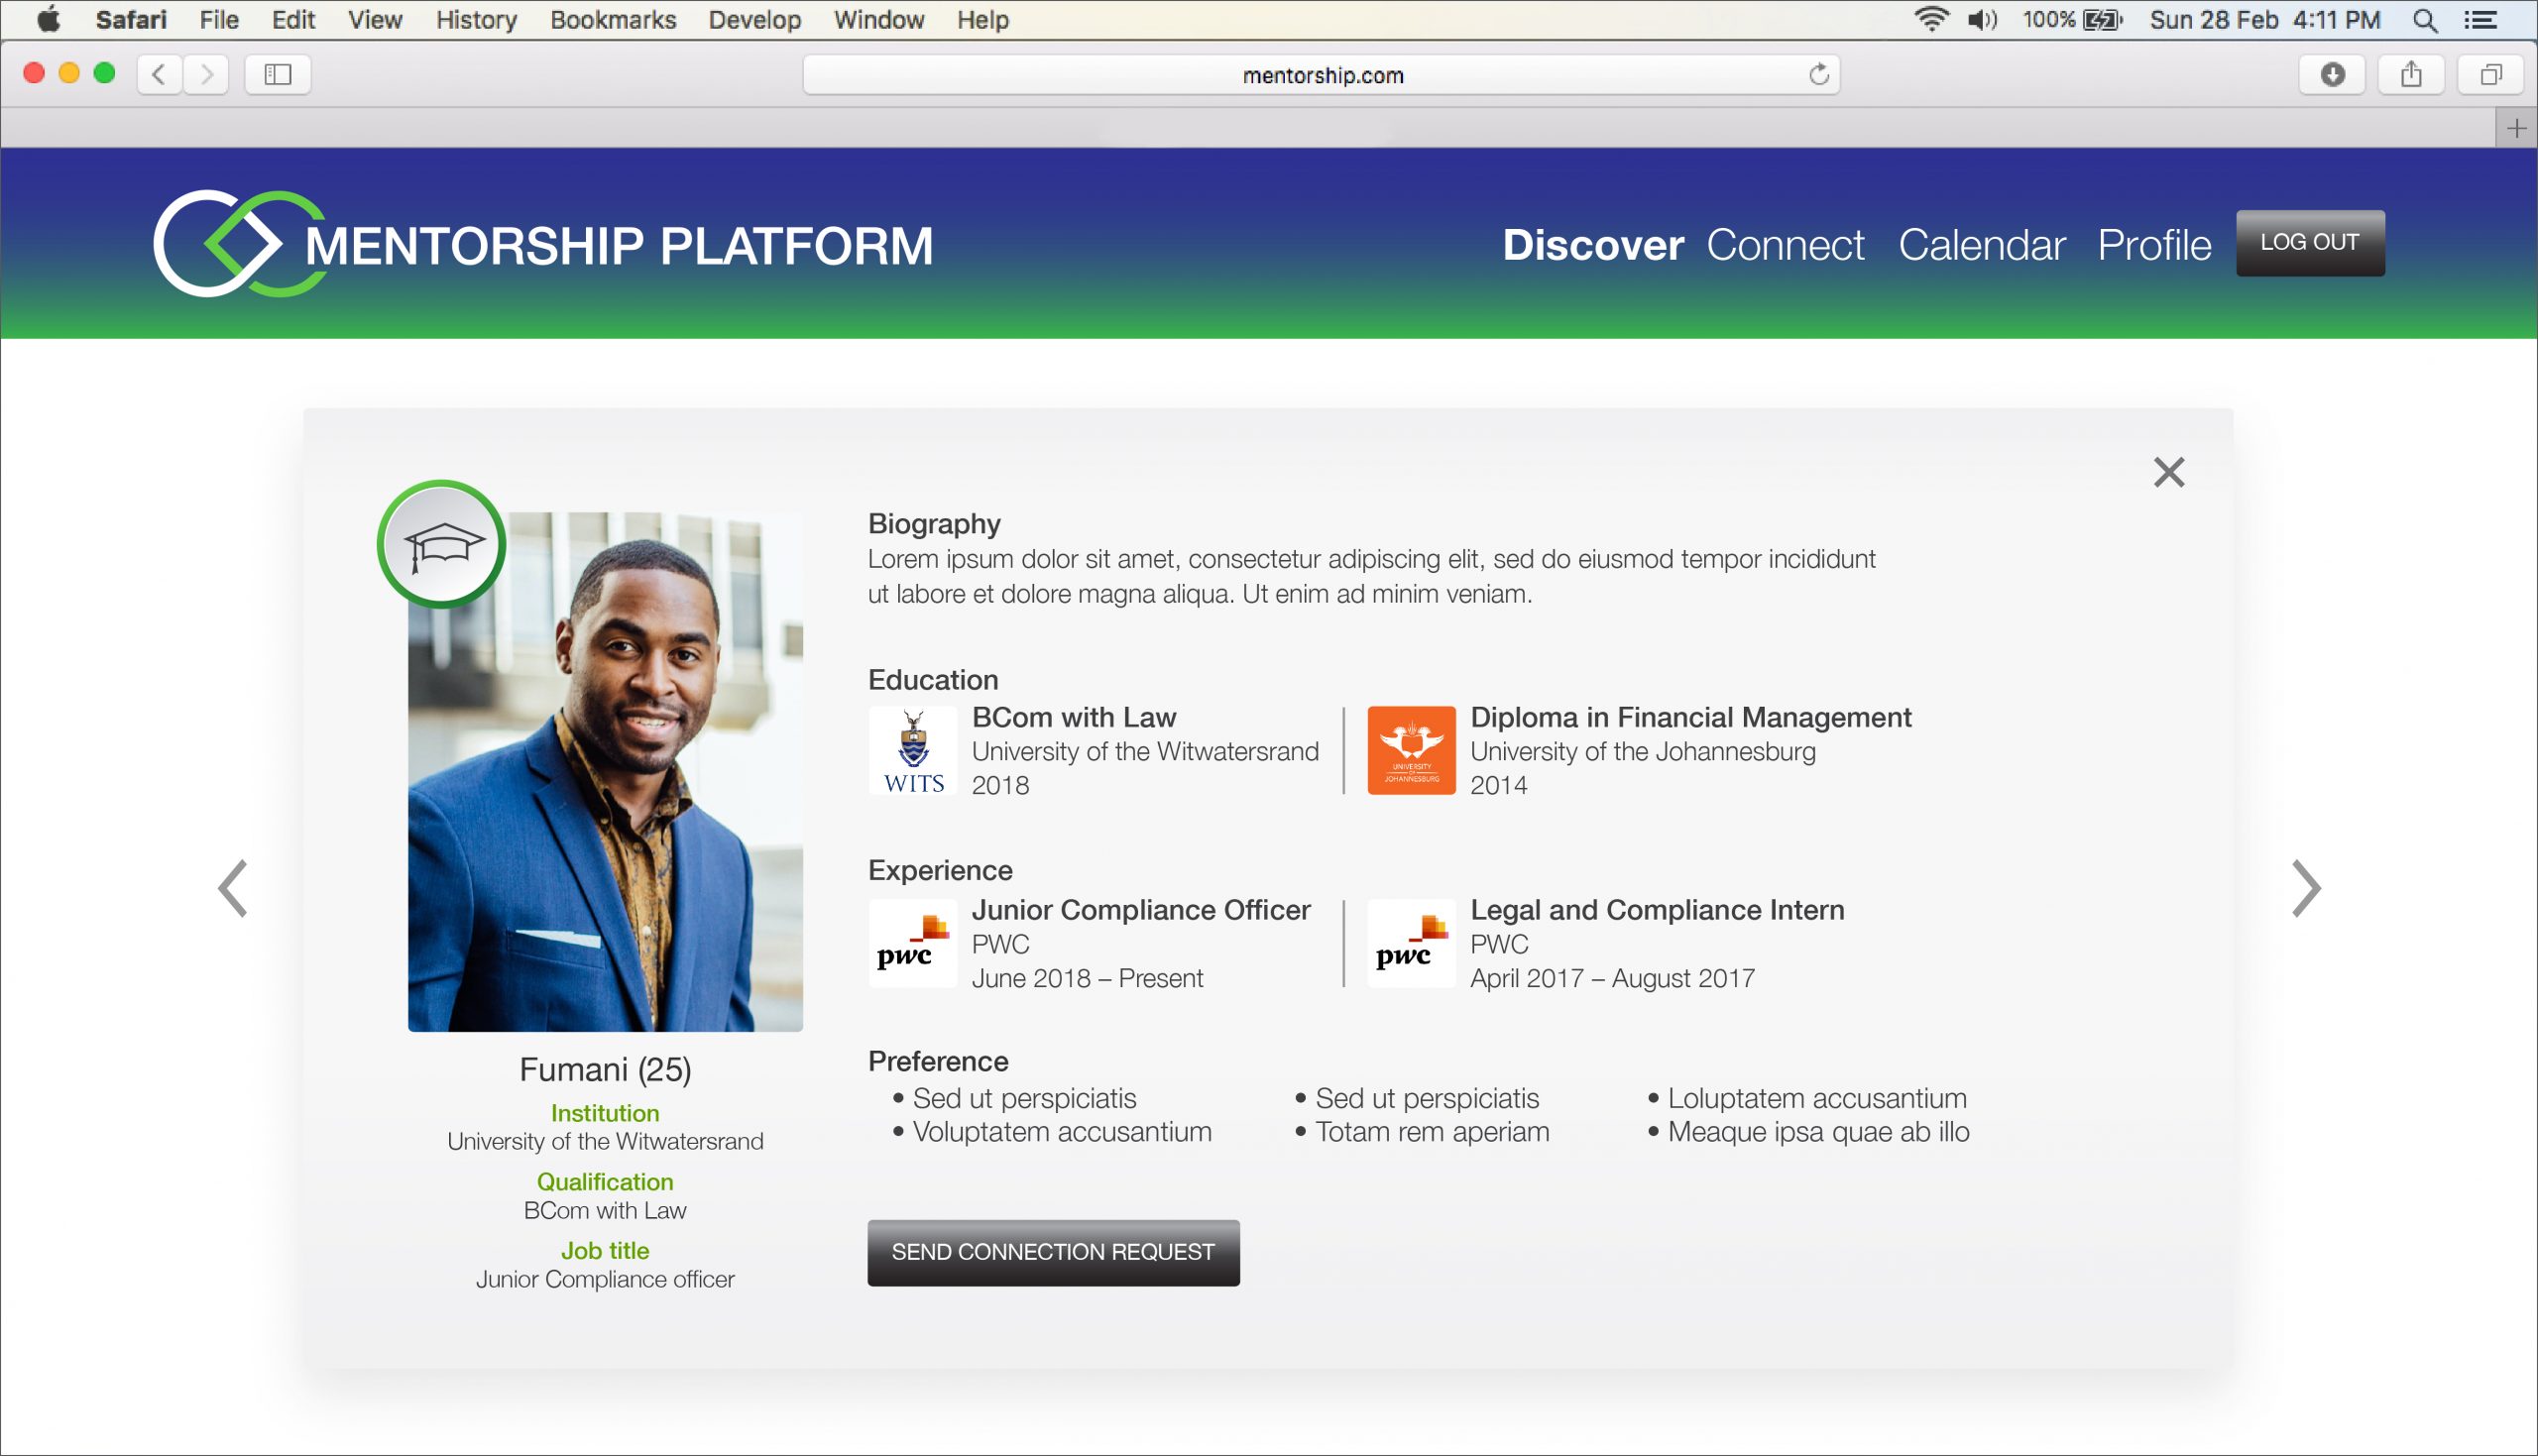Click the date and time in menu bar

point(2264,19)
